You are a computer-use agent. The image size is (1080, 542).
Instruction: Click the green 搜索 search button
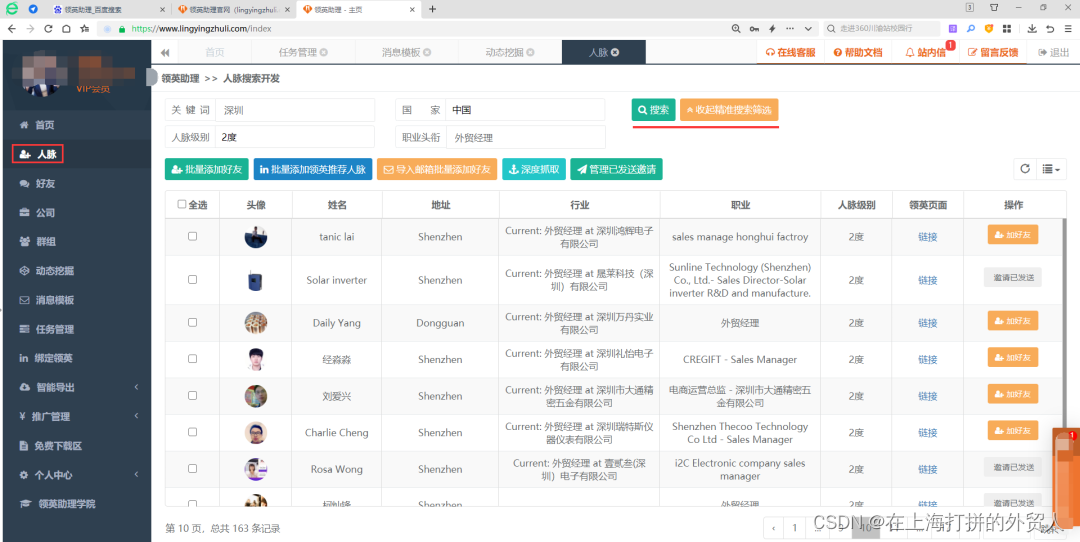click(654, 110)
